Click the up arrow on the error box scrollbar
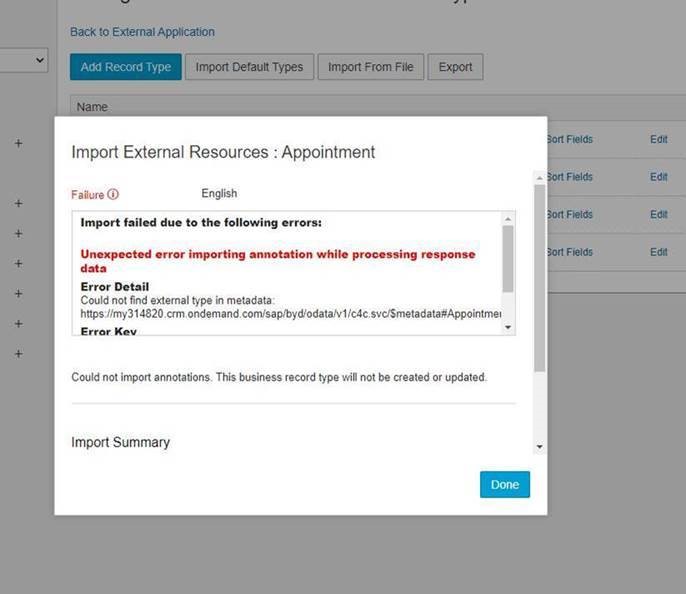 coord(508,218)
